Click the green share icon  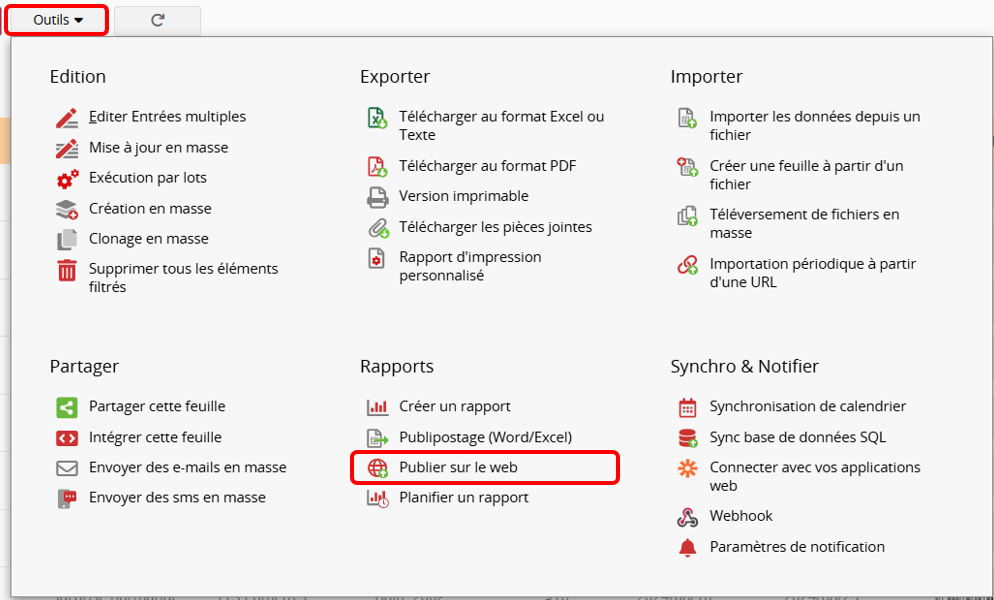tap(67, 407)
